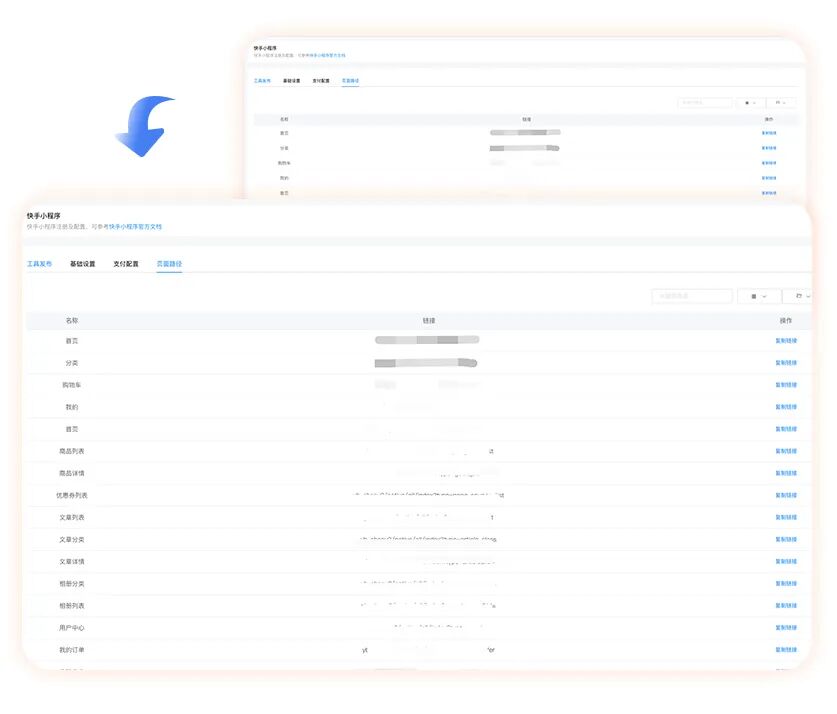Select the 文章列表 name cell
This screenshot has width=837, height=714.
pos(72,517)
